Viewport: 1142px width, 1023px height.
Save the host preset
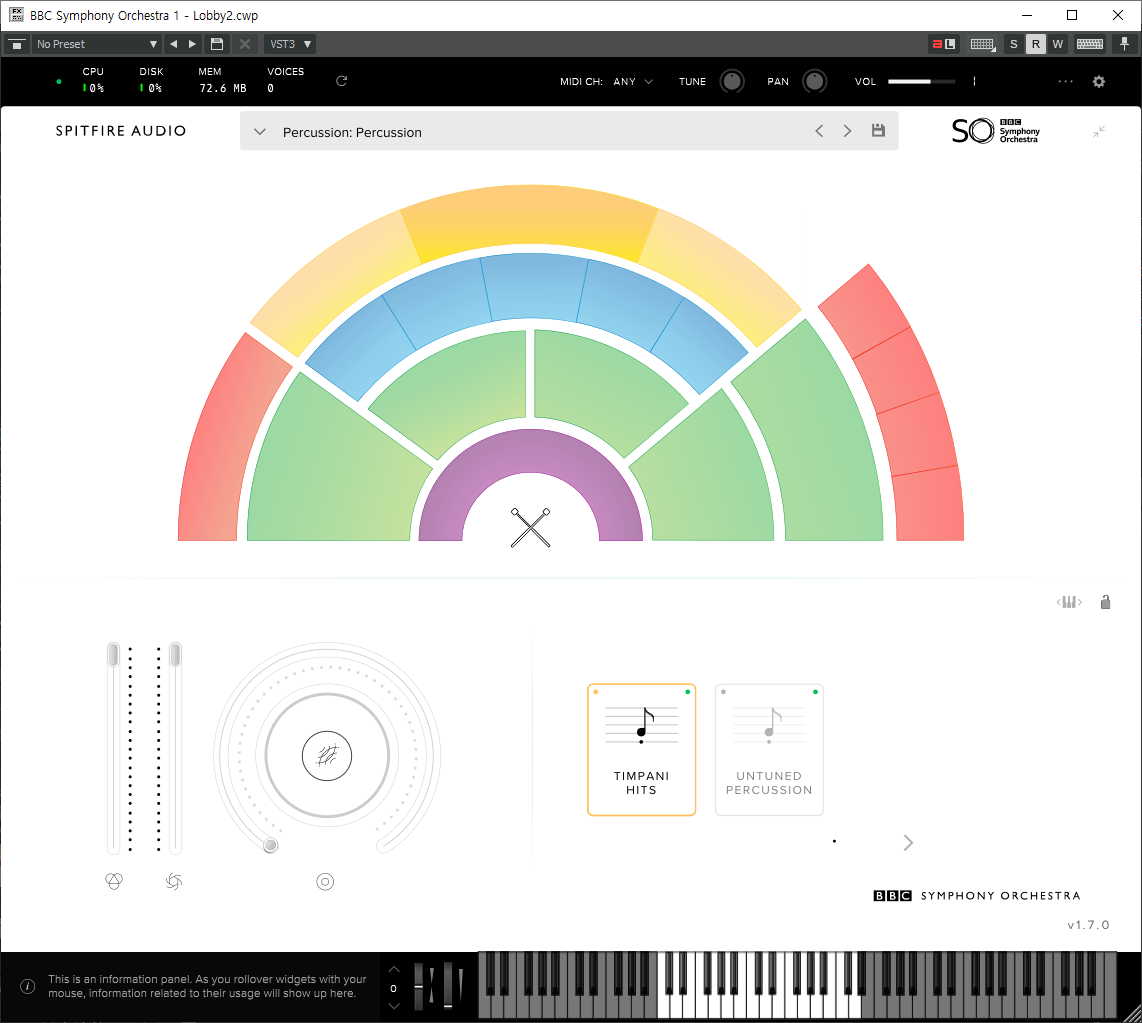216,44
